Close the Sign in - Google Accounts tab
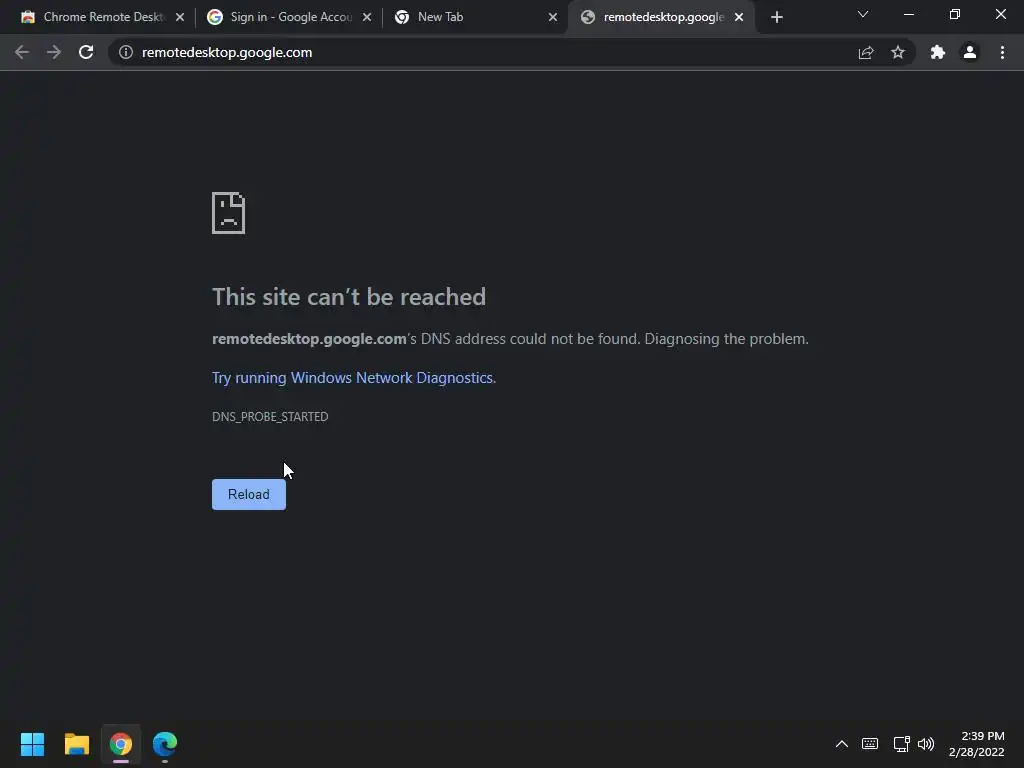The height and width of the screenshot is (768, 1024). tap(367, 18)
